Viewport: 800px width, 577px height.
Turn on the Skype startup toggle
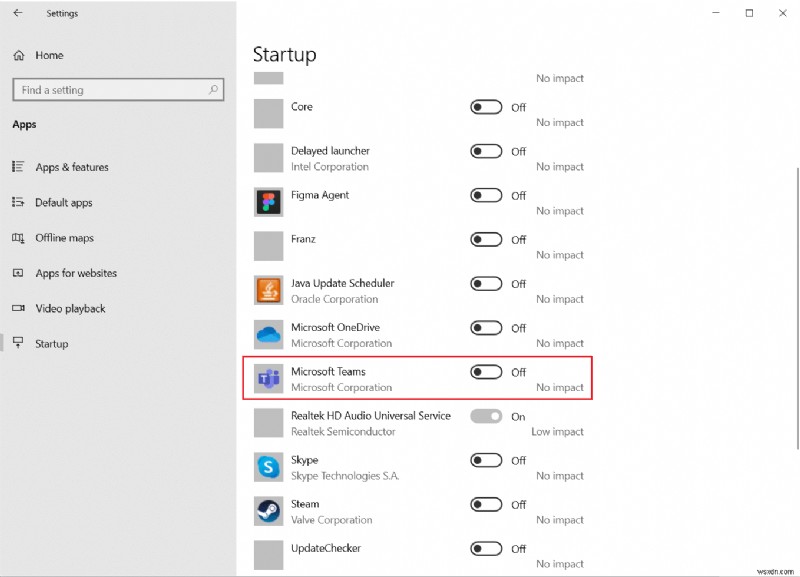488,461
